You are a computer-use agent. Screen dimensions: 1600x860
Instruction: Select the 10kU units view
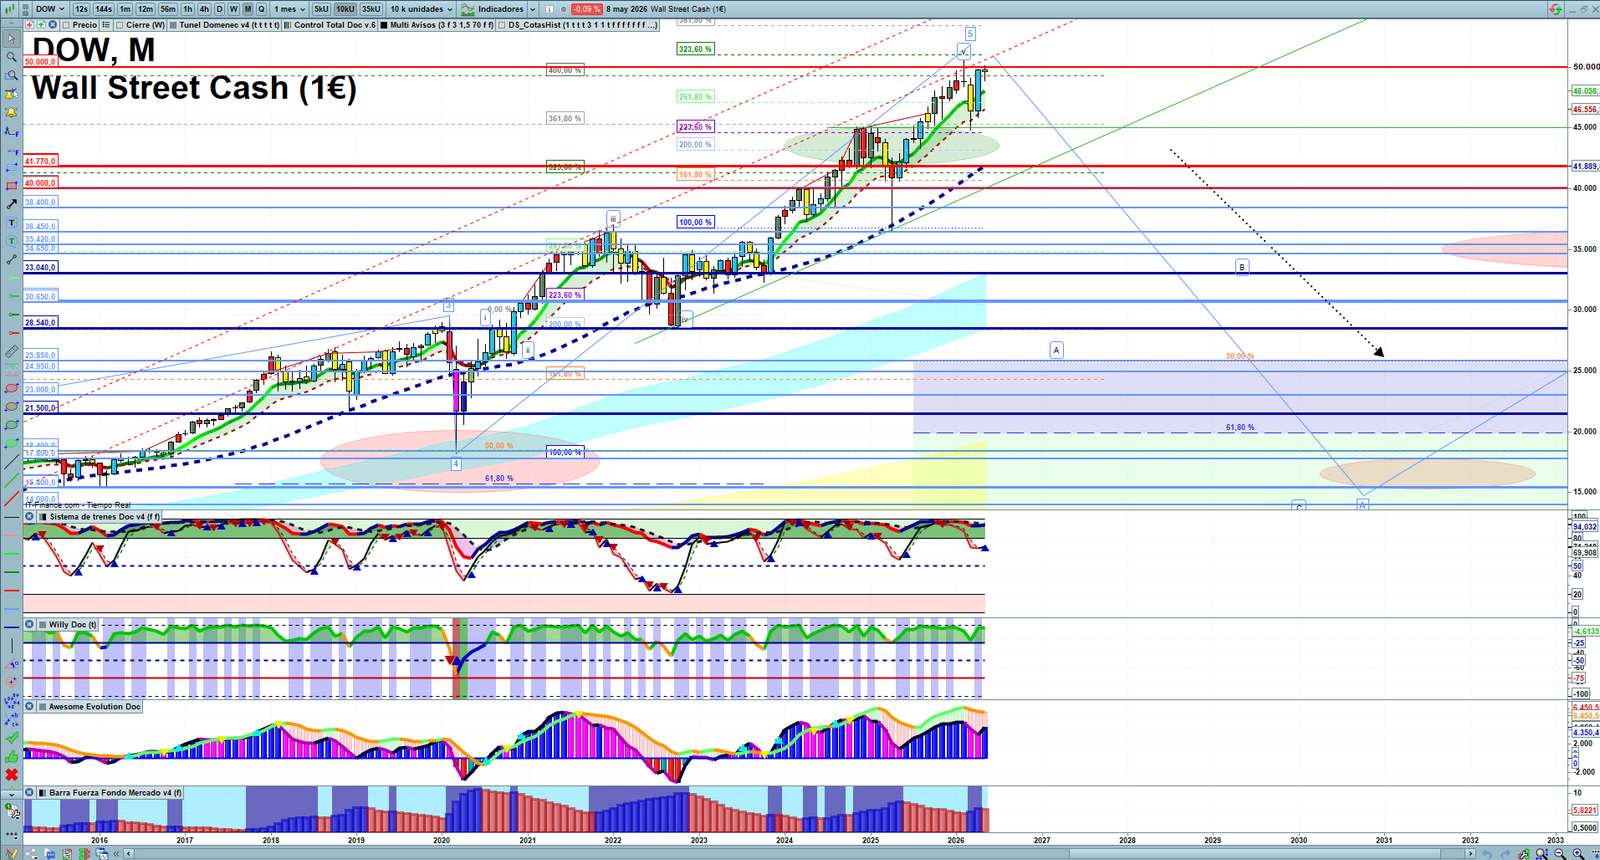coord(345,9)
